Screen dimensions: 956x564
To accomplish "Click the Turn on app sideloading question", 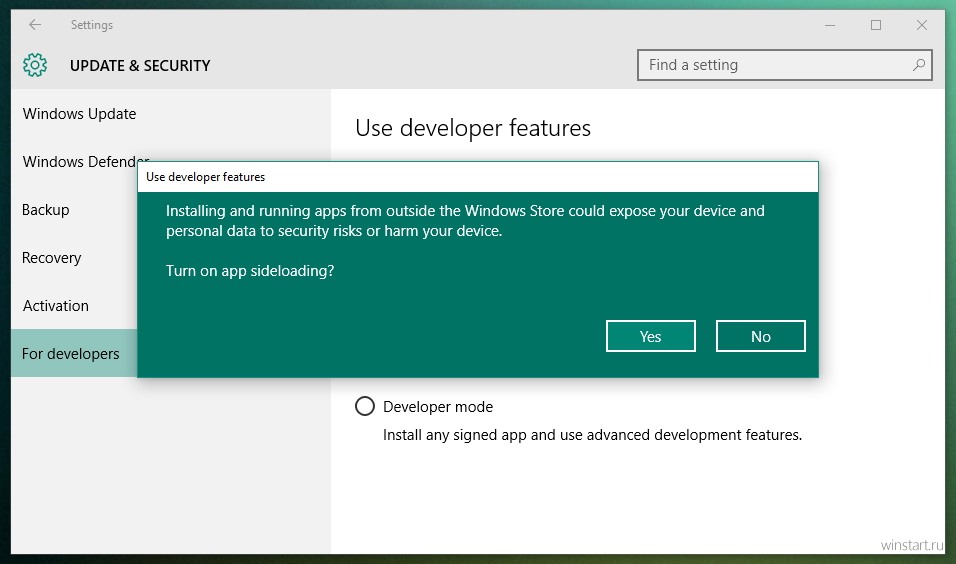I will 250,271.
